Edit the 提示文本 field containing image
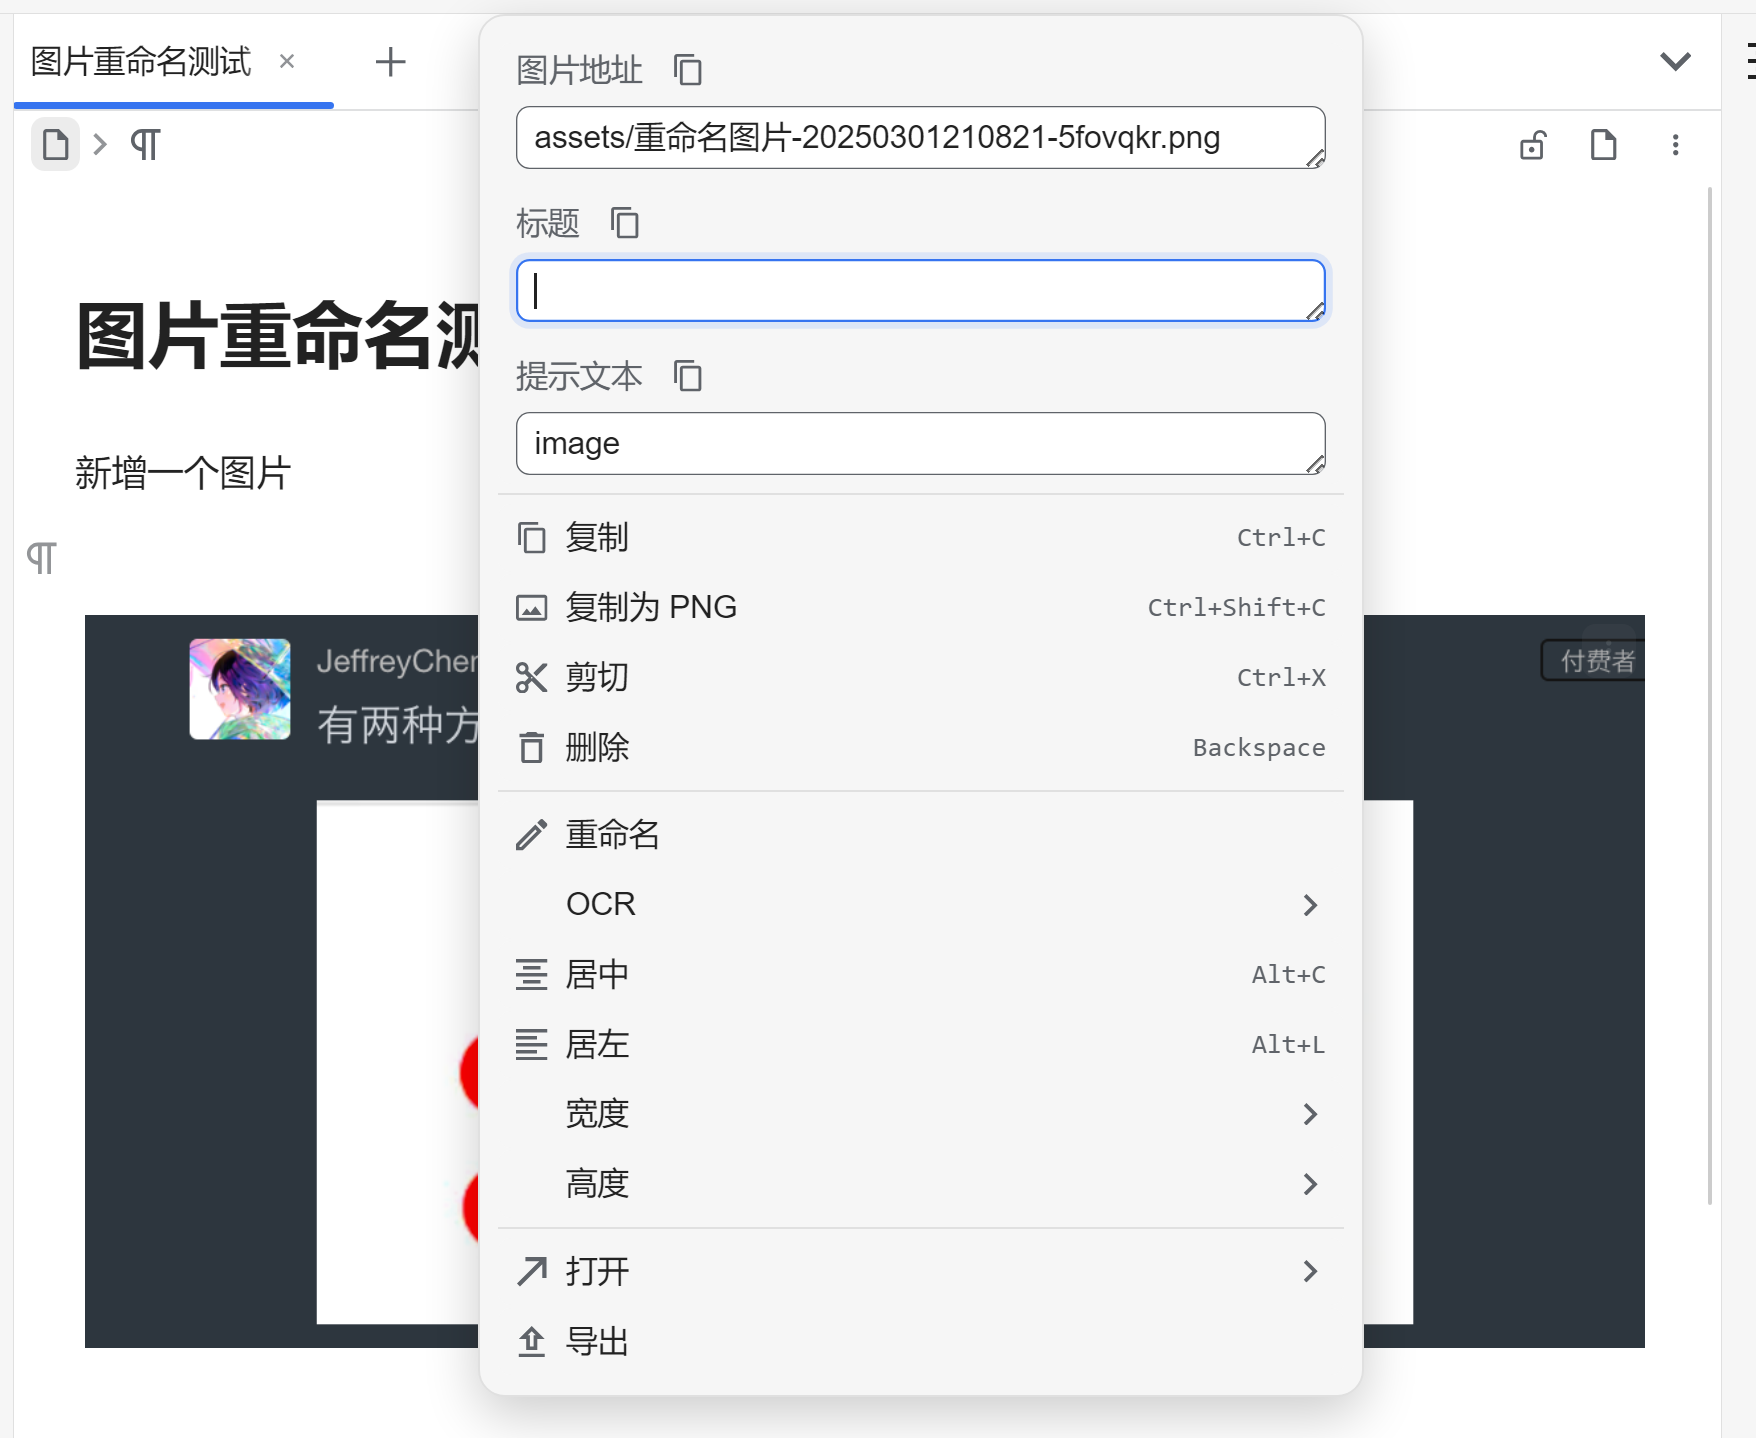1756x1438 pixels. point(920,444)
